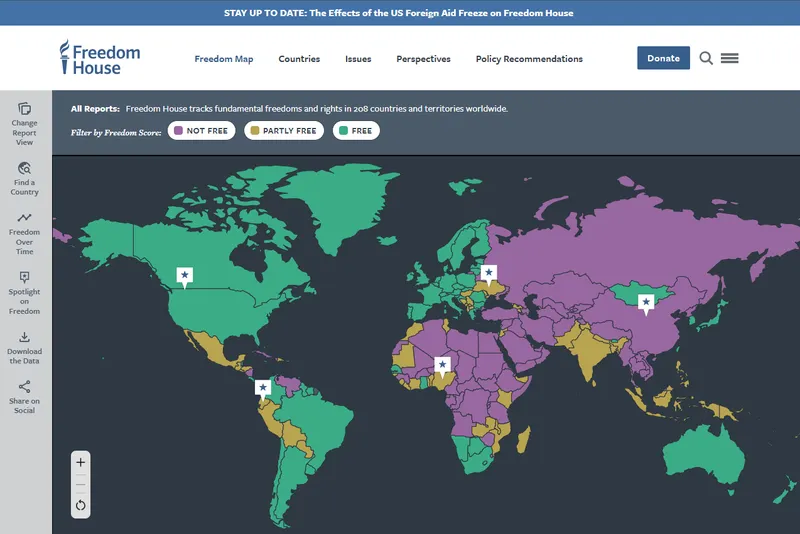This screenshot has width=800, height=534.
Task: Click the Download the Data icon
Action: tap(24, 337)
